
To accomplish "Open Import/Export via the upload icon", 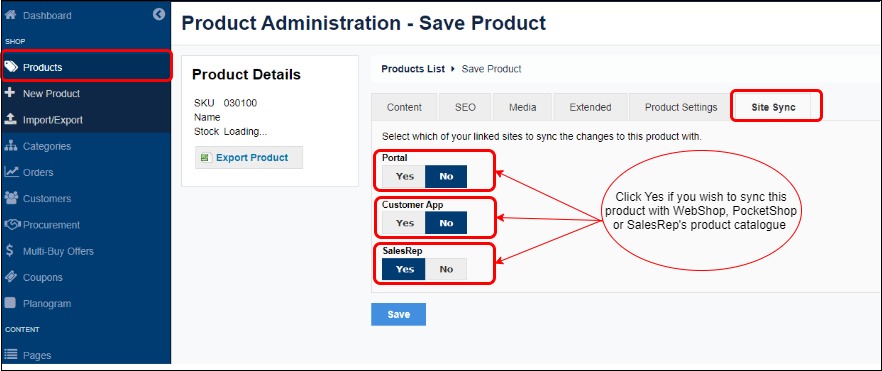I will point(10,119).
